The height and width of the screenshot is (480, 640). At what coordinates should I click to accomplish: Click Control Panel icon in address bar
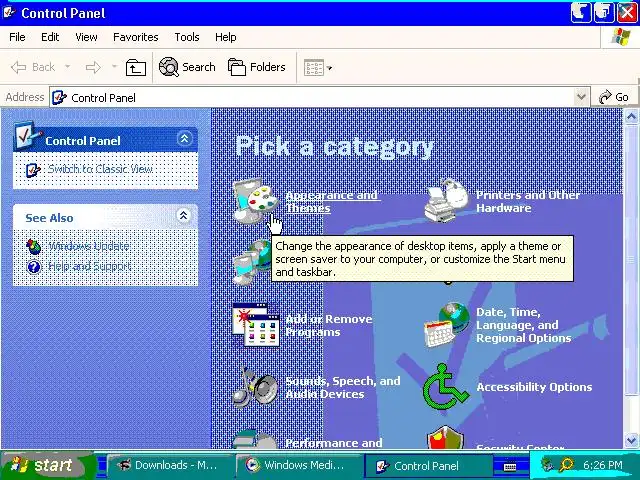(x=60, y=98)
